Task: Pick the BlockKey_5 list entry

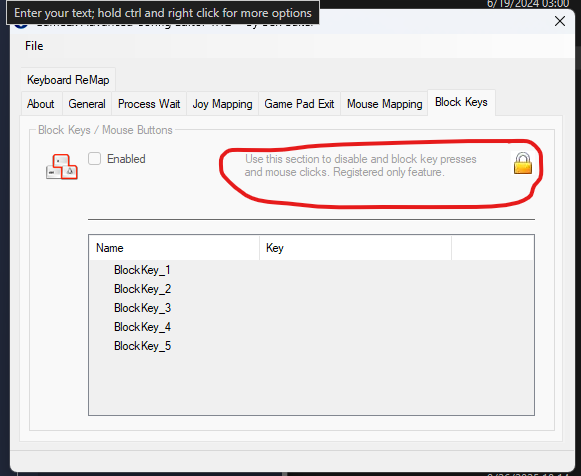Action: point(311,346)
